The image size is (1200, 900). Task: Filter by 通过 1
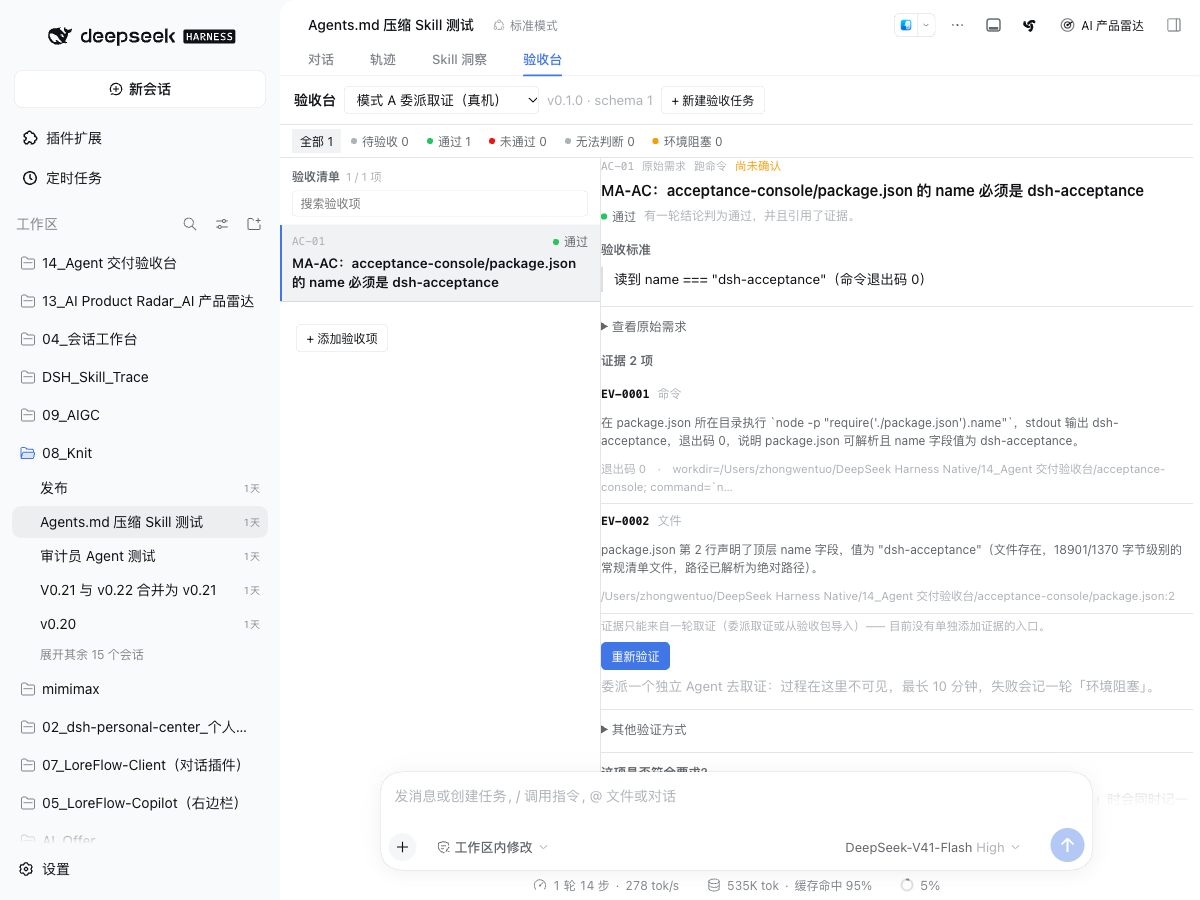[449, 142]
